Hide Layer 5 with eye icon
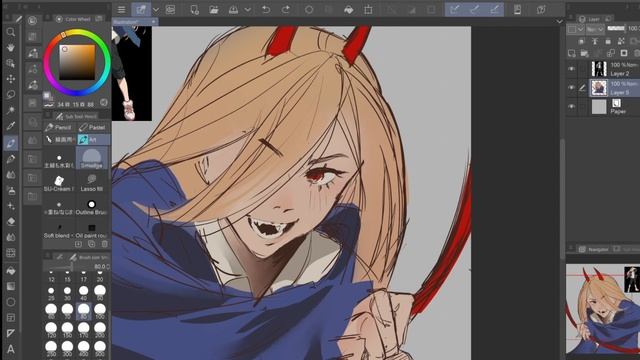Viewport: 640px width, 360px height. tap(571, 88)
